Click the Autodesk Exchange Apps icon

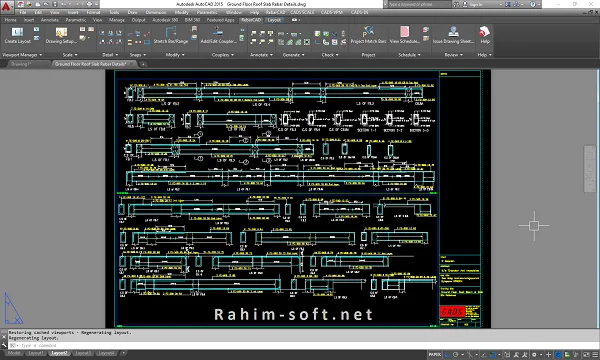(508, 4)
